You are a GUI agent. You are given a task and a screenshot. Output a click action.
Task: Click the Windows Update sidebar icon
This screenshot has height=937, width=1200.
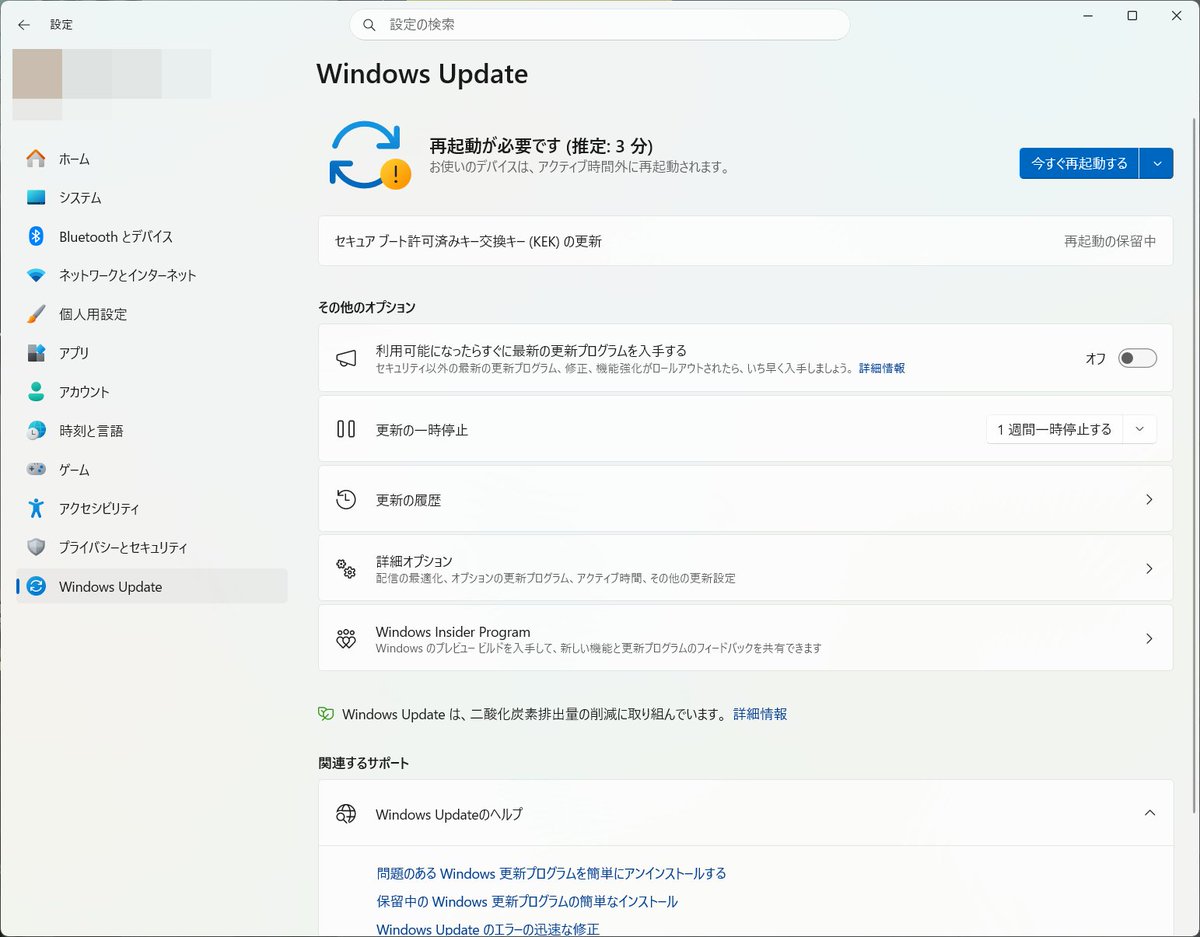[x=36, y=587]
